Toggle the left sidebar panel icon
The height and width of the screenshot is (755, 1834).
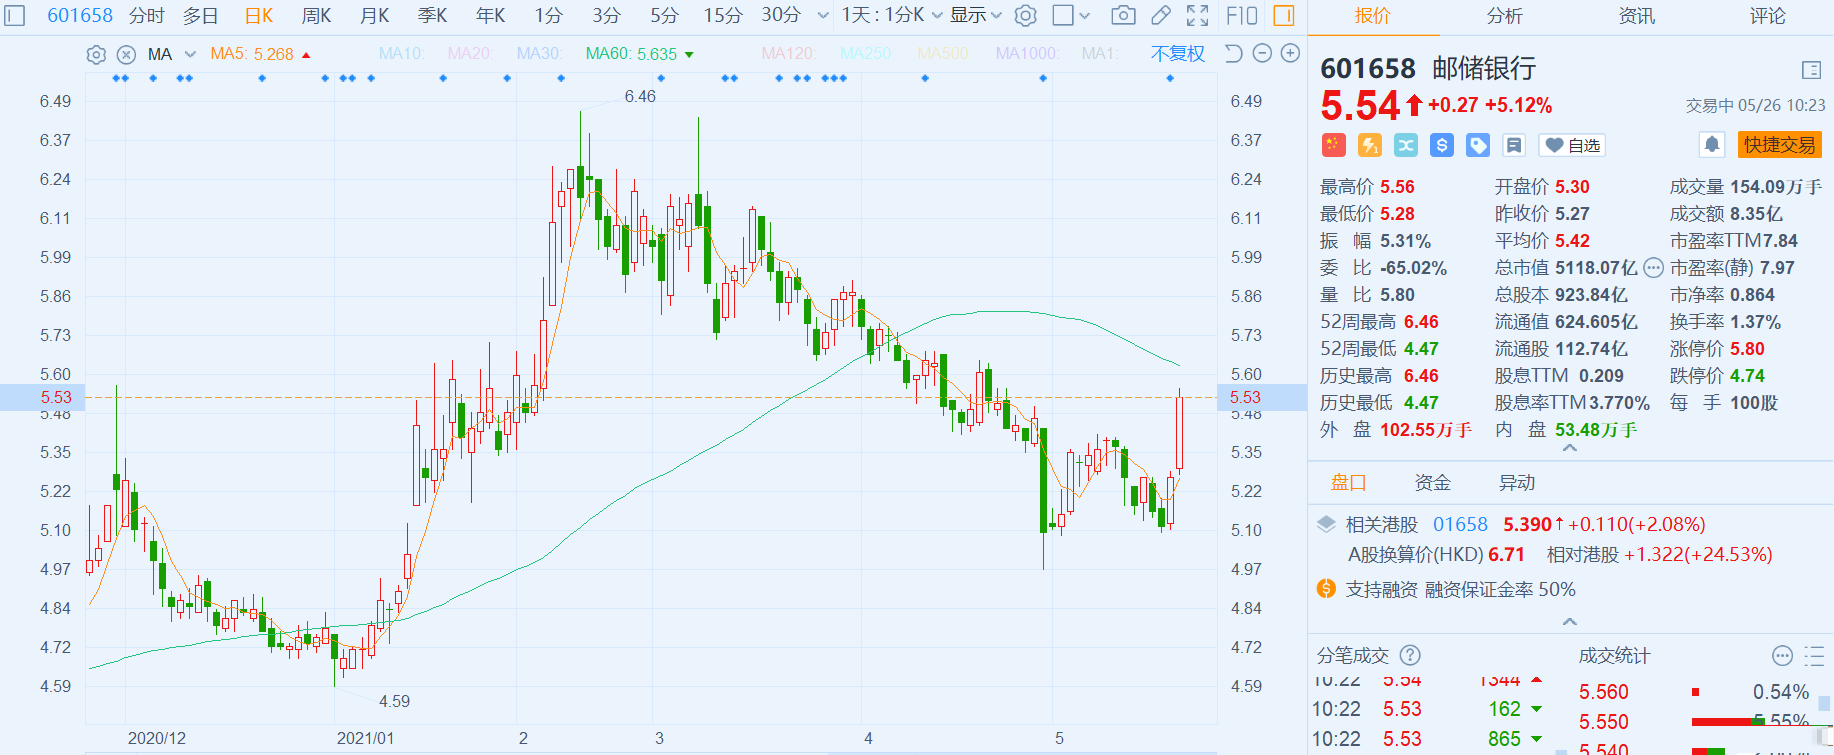15,15
